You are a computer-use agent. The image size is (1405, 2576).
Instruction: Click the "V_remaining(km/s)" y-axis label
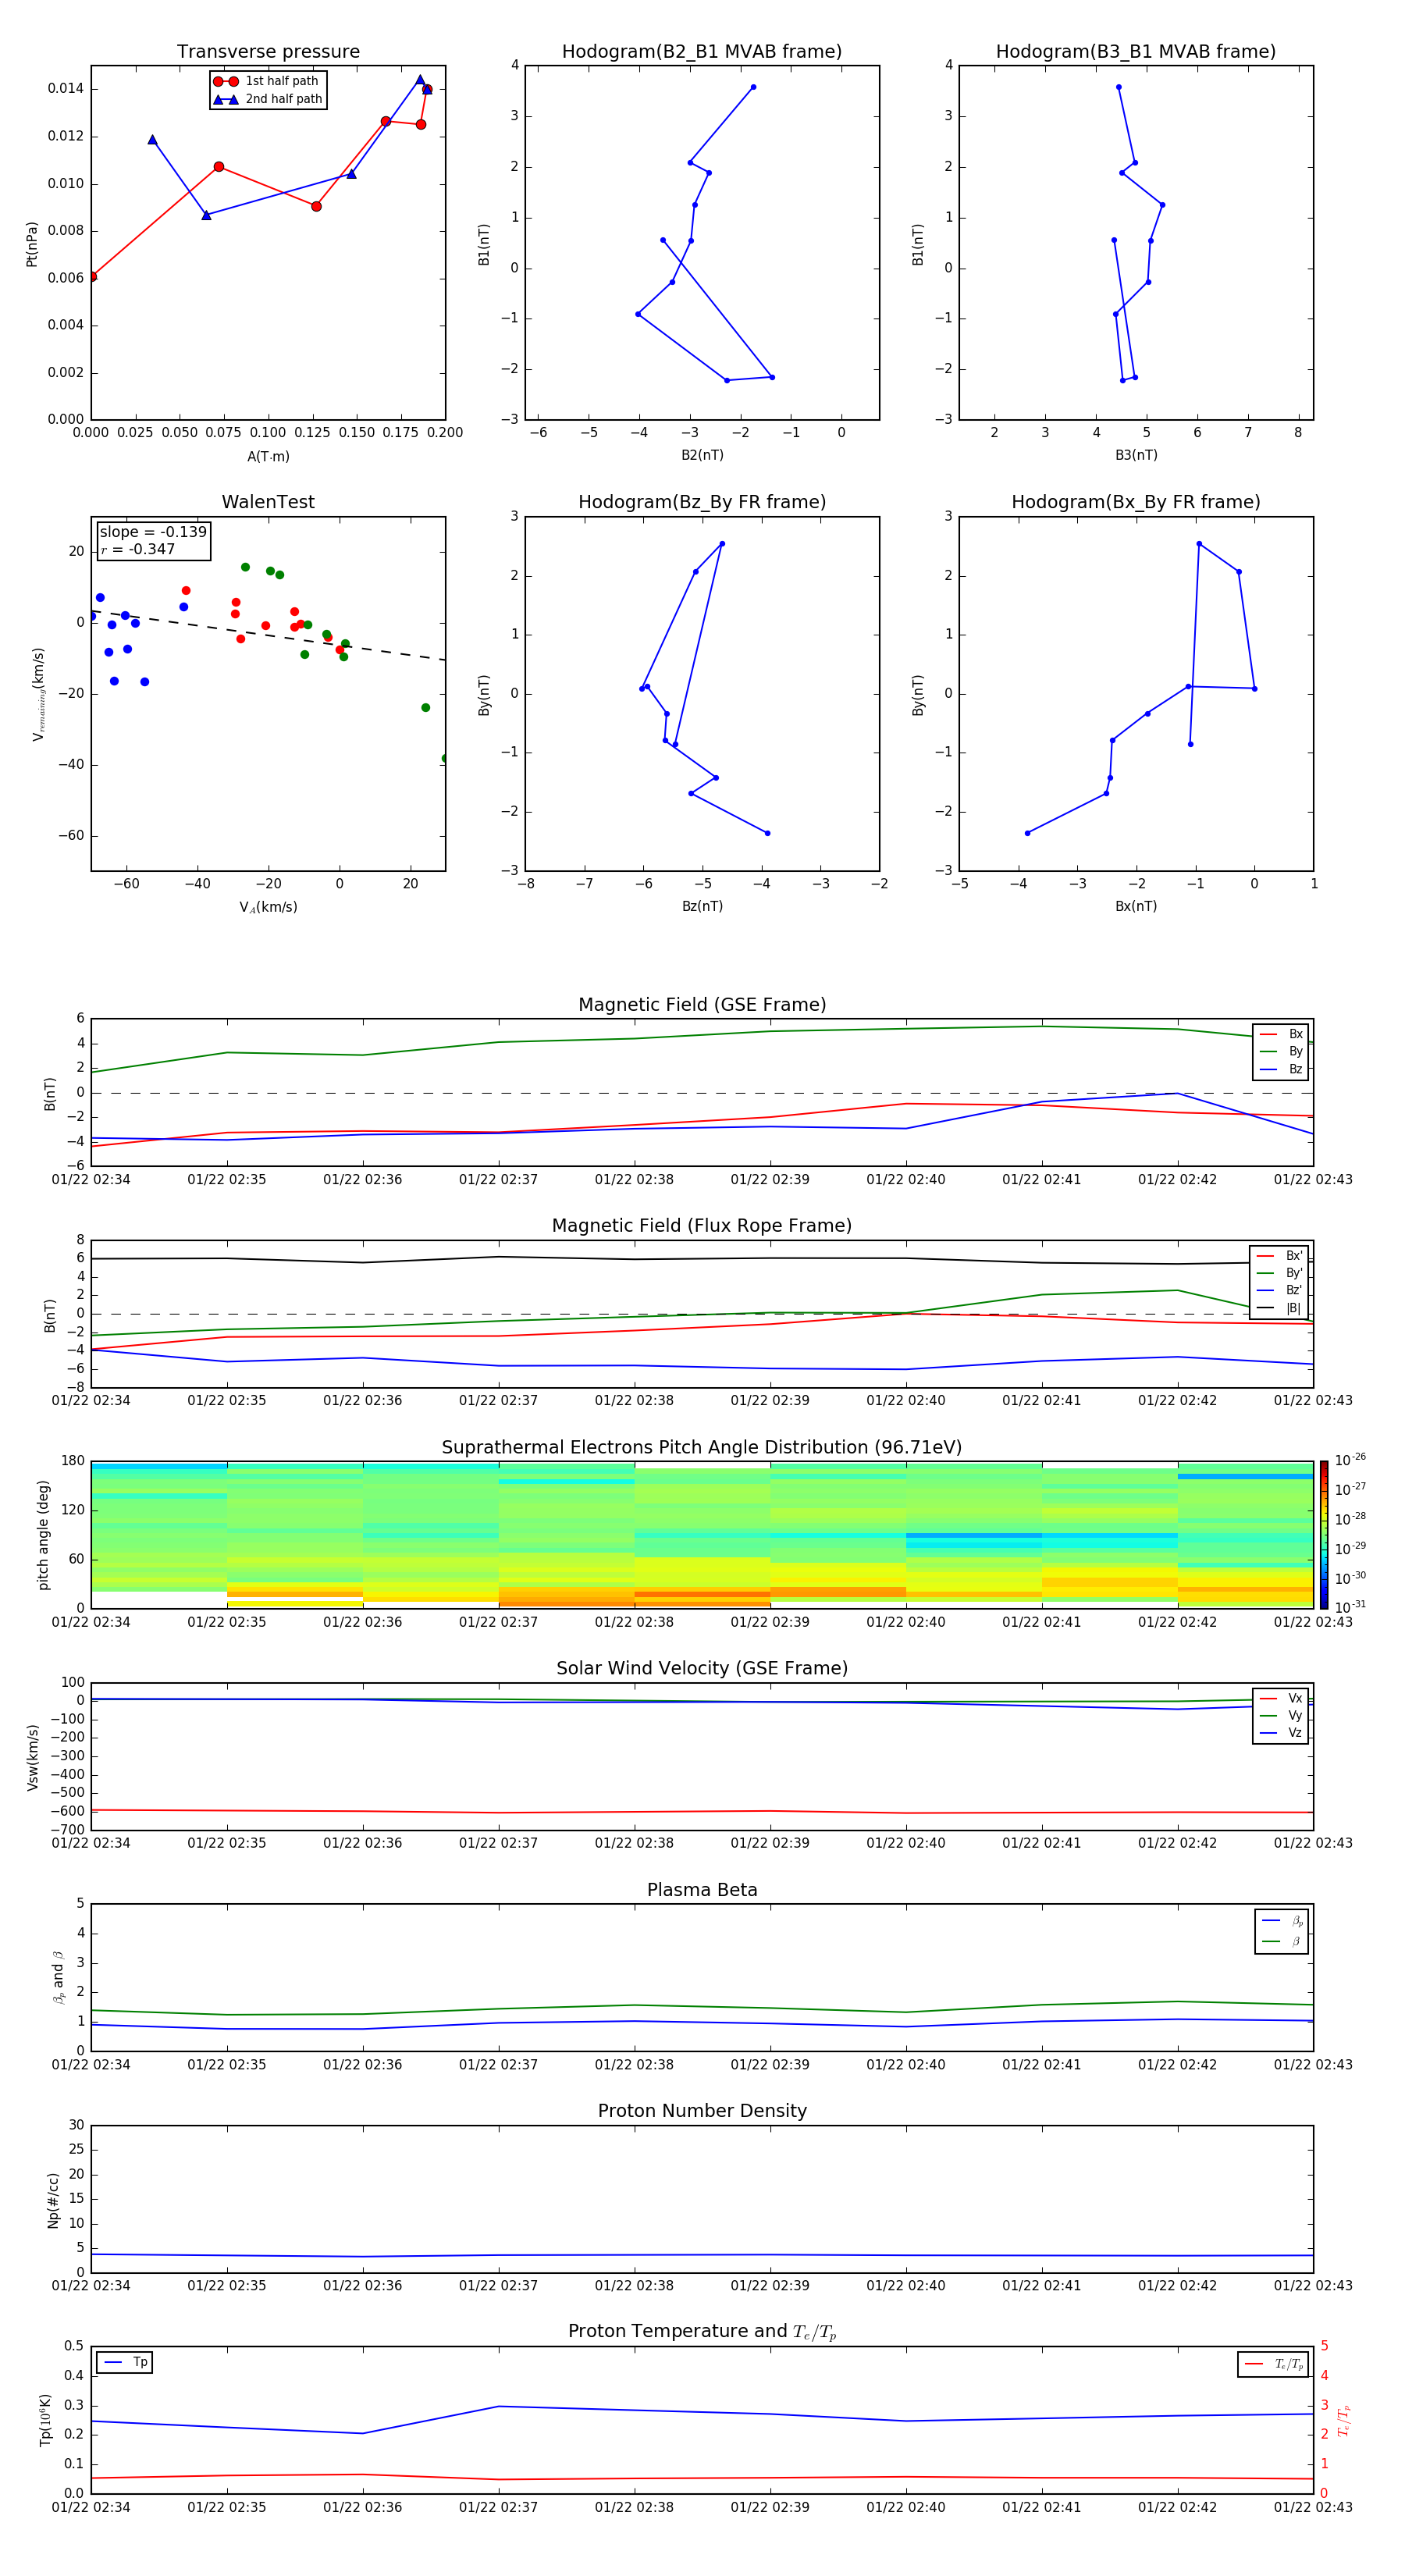pos(38,694)
